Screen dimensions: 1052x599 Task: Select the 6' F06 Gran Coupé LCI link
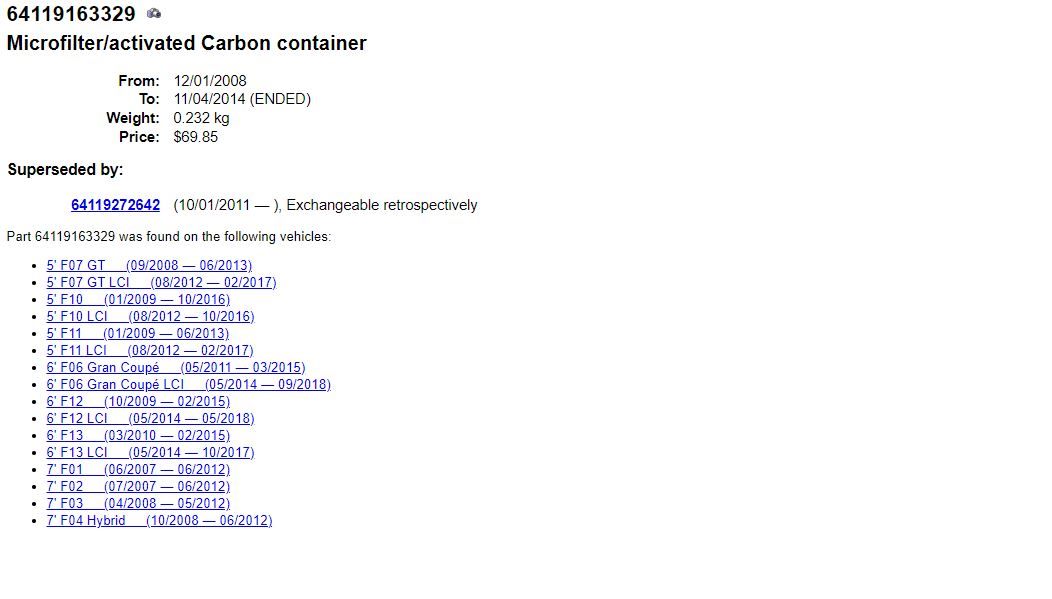click(x=188, y=385)
